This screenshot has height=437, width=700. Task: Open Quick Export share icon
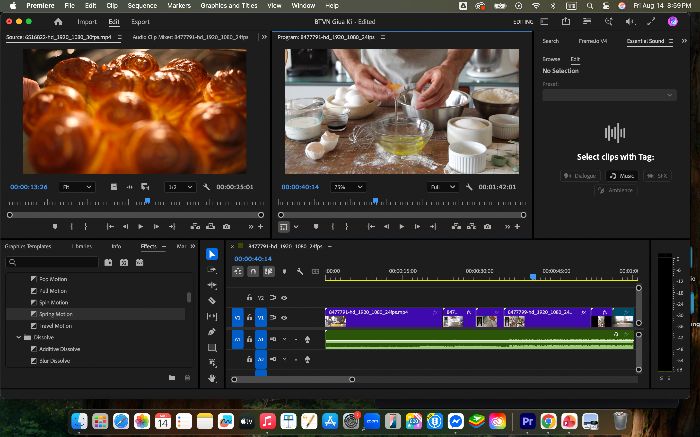click(566, 21)
